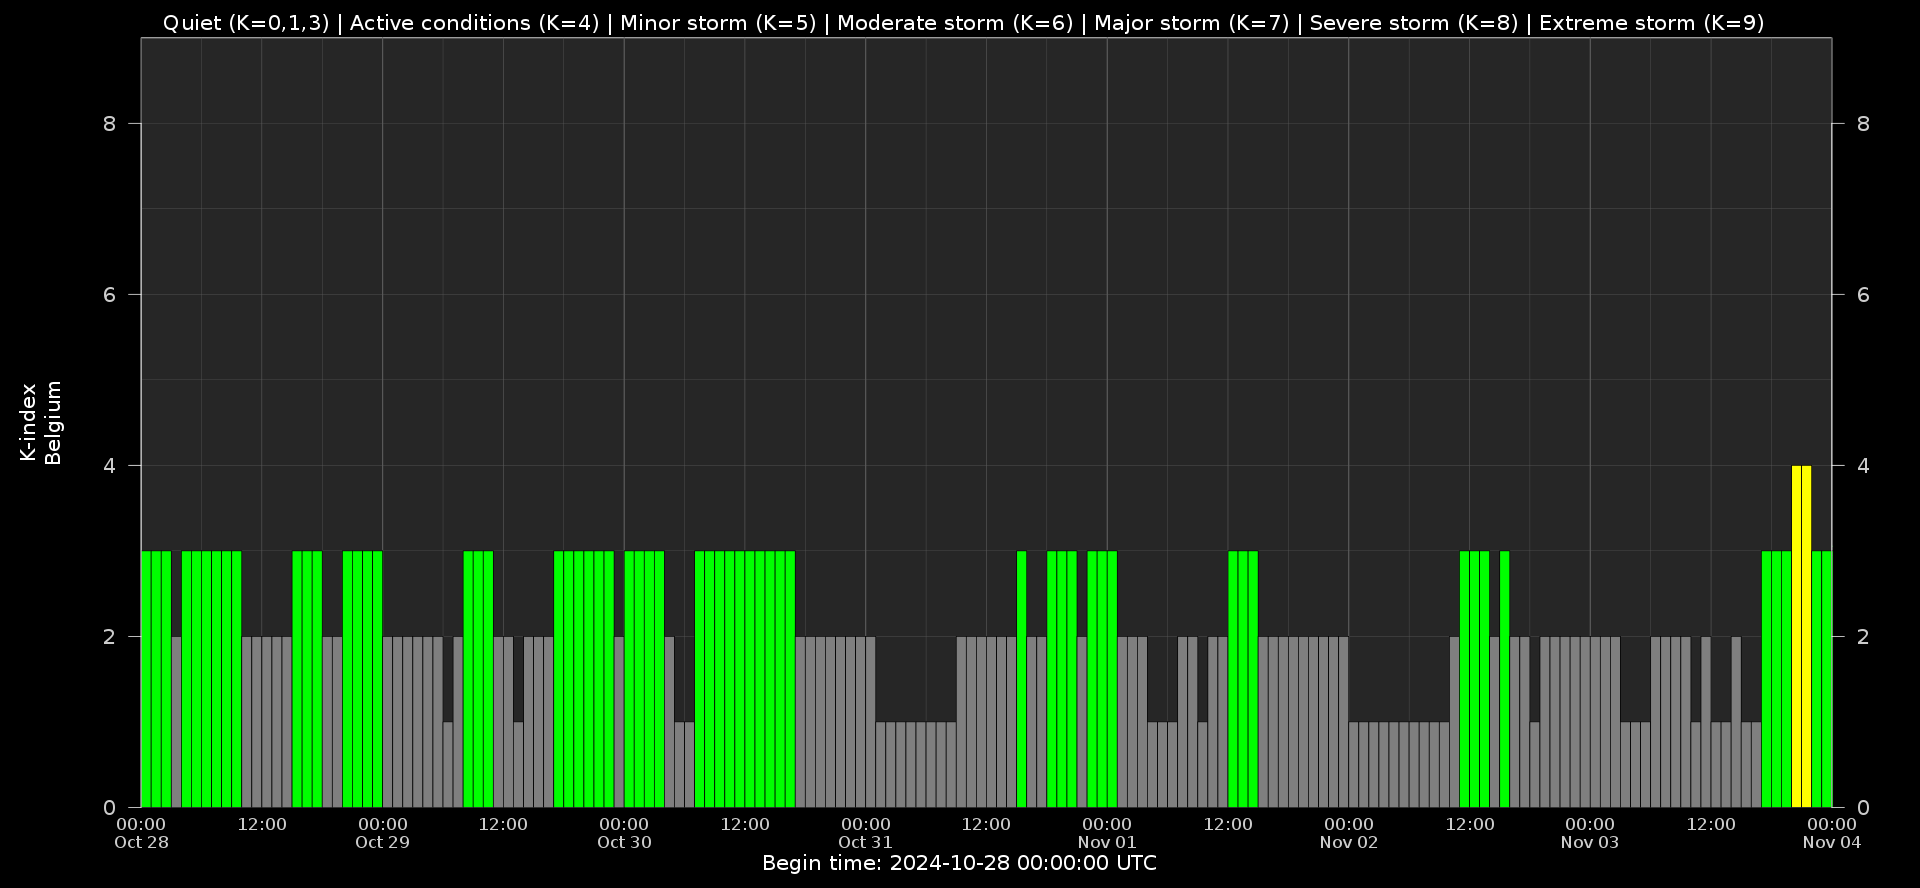Click the 'Nov 04' date label at the end

[x=1831, y=842]
